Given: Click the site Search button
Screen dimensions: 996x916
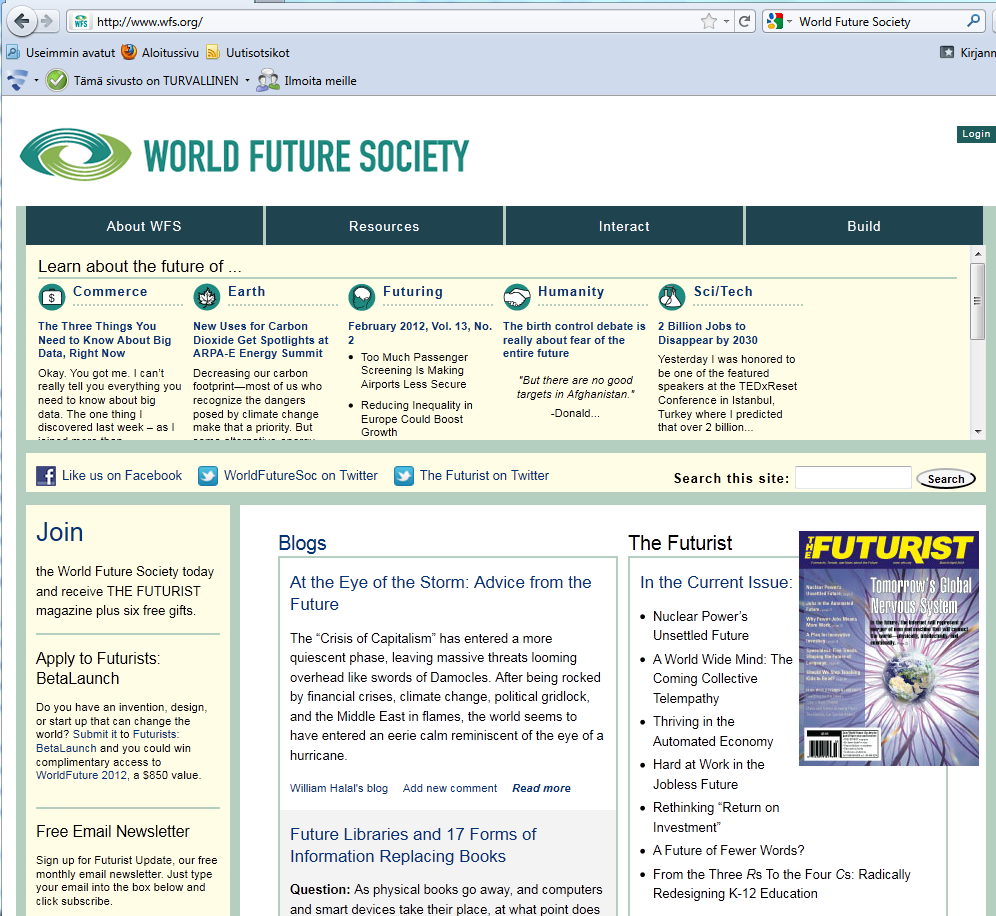Looking at the screenshot, I should (946, 479).
